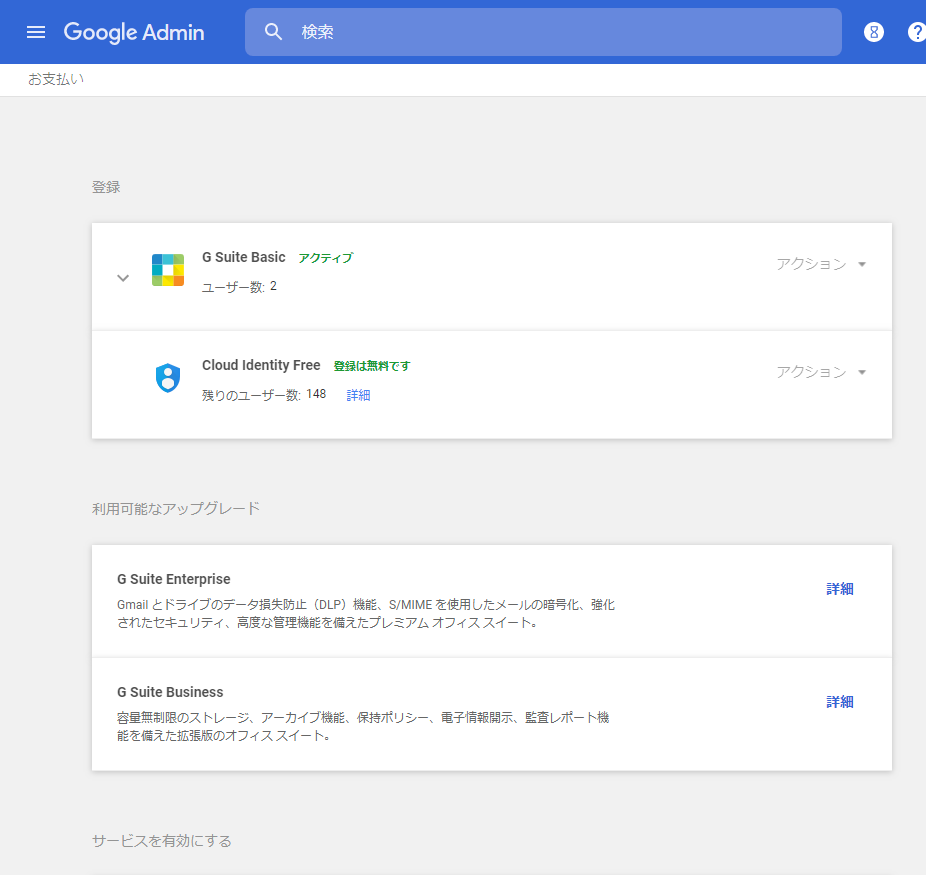The width and height of the screenshot is (926, 891).
Task: Expand the G Suite Basic subscription chevron
Action: click(123, 278)
